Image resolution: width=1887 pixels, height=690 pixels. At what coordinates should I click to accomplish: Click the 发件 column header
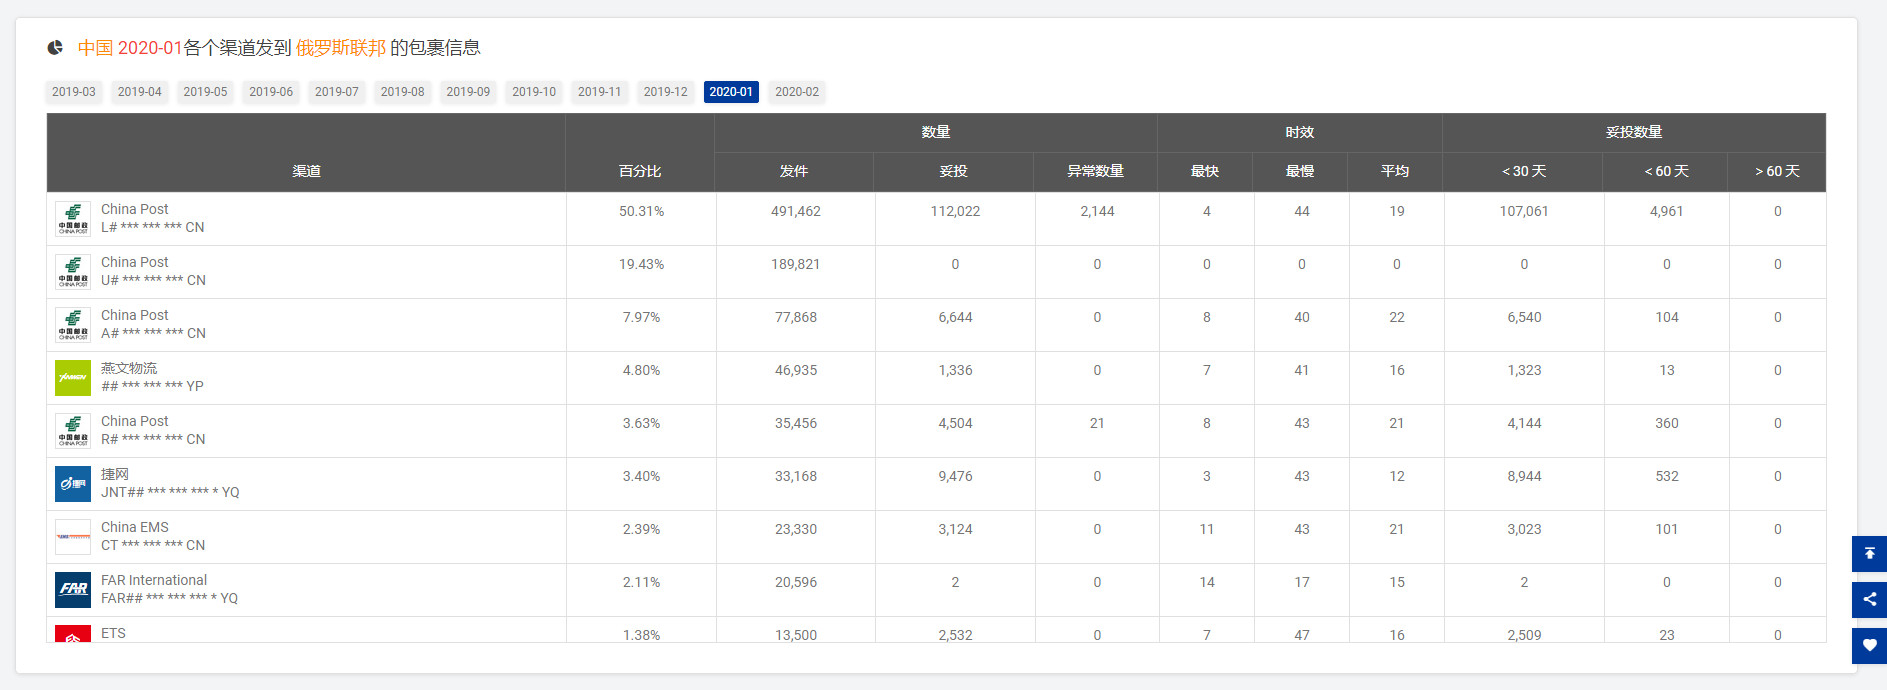point(794,171)
